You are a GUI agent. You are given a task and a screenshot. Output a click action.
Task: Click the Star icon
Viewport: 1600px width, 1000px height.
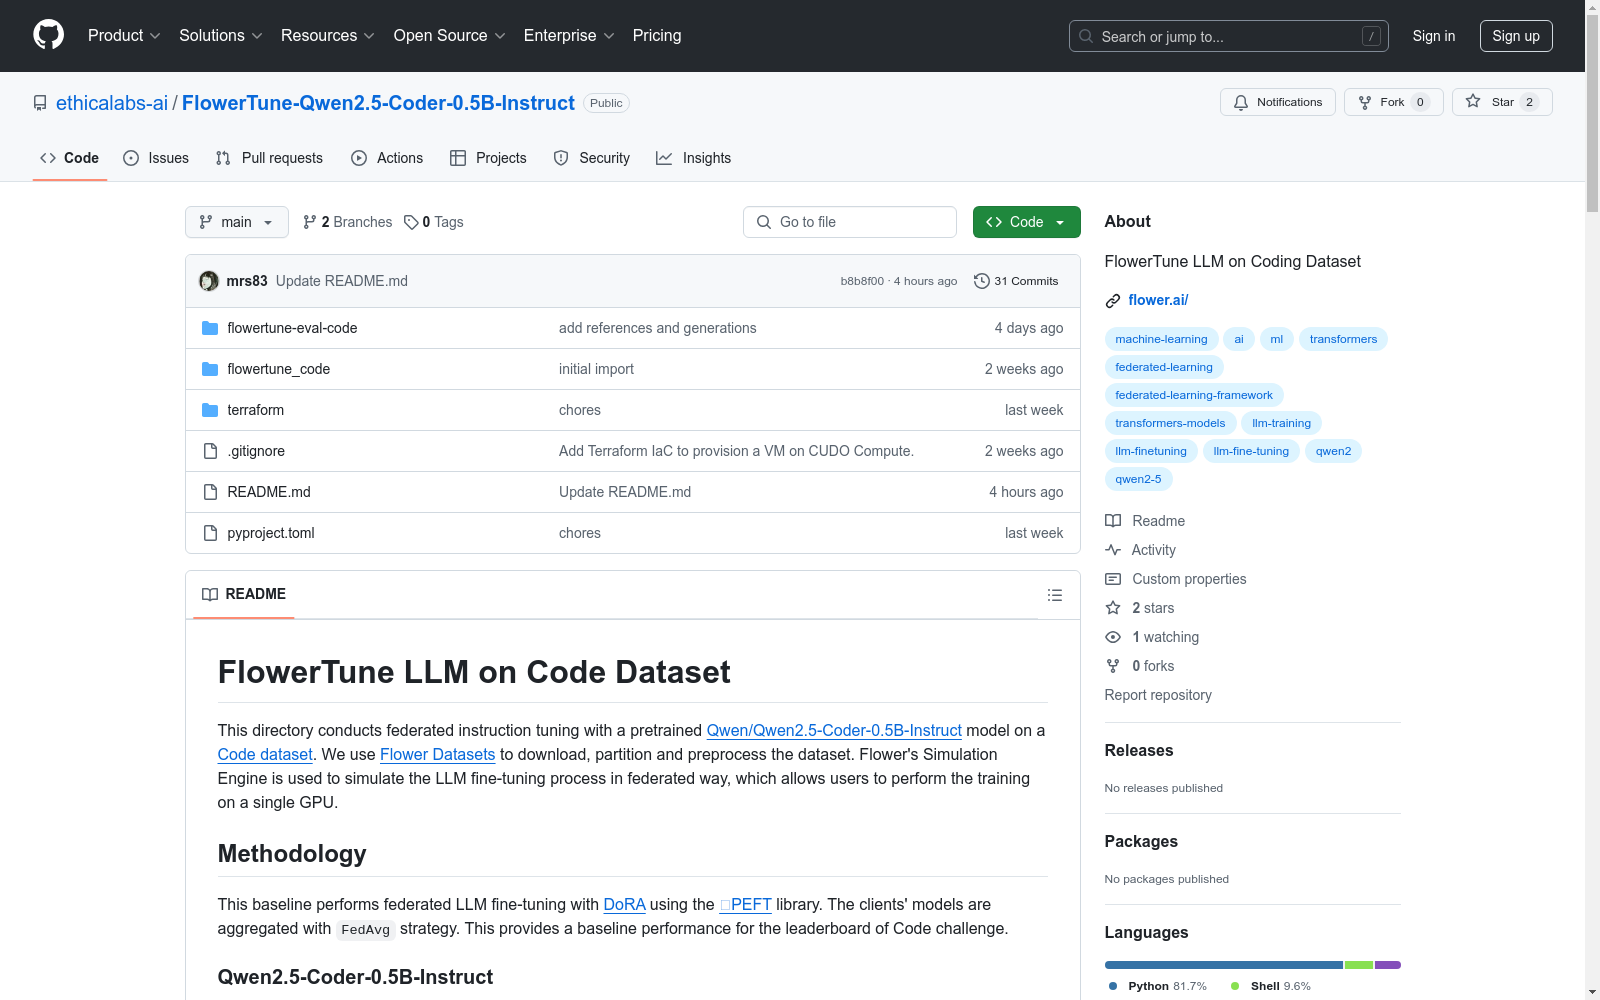coord(1473,101)
